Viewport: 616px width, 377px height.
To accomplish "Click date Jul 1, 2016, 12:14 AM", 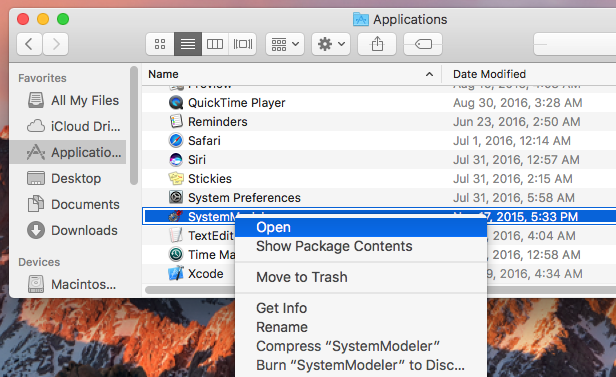I will pos(512,141).
